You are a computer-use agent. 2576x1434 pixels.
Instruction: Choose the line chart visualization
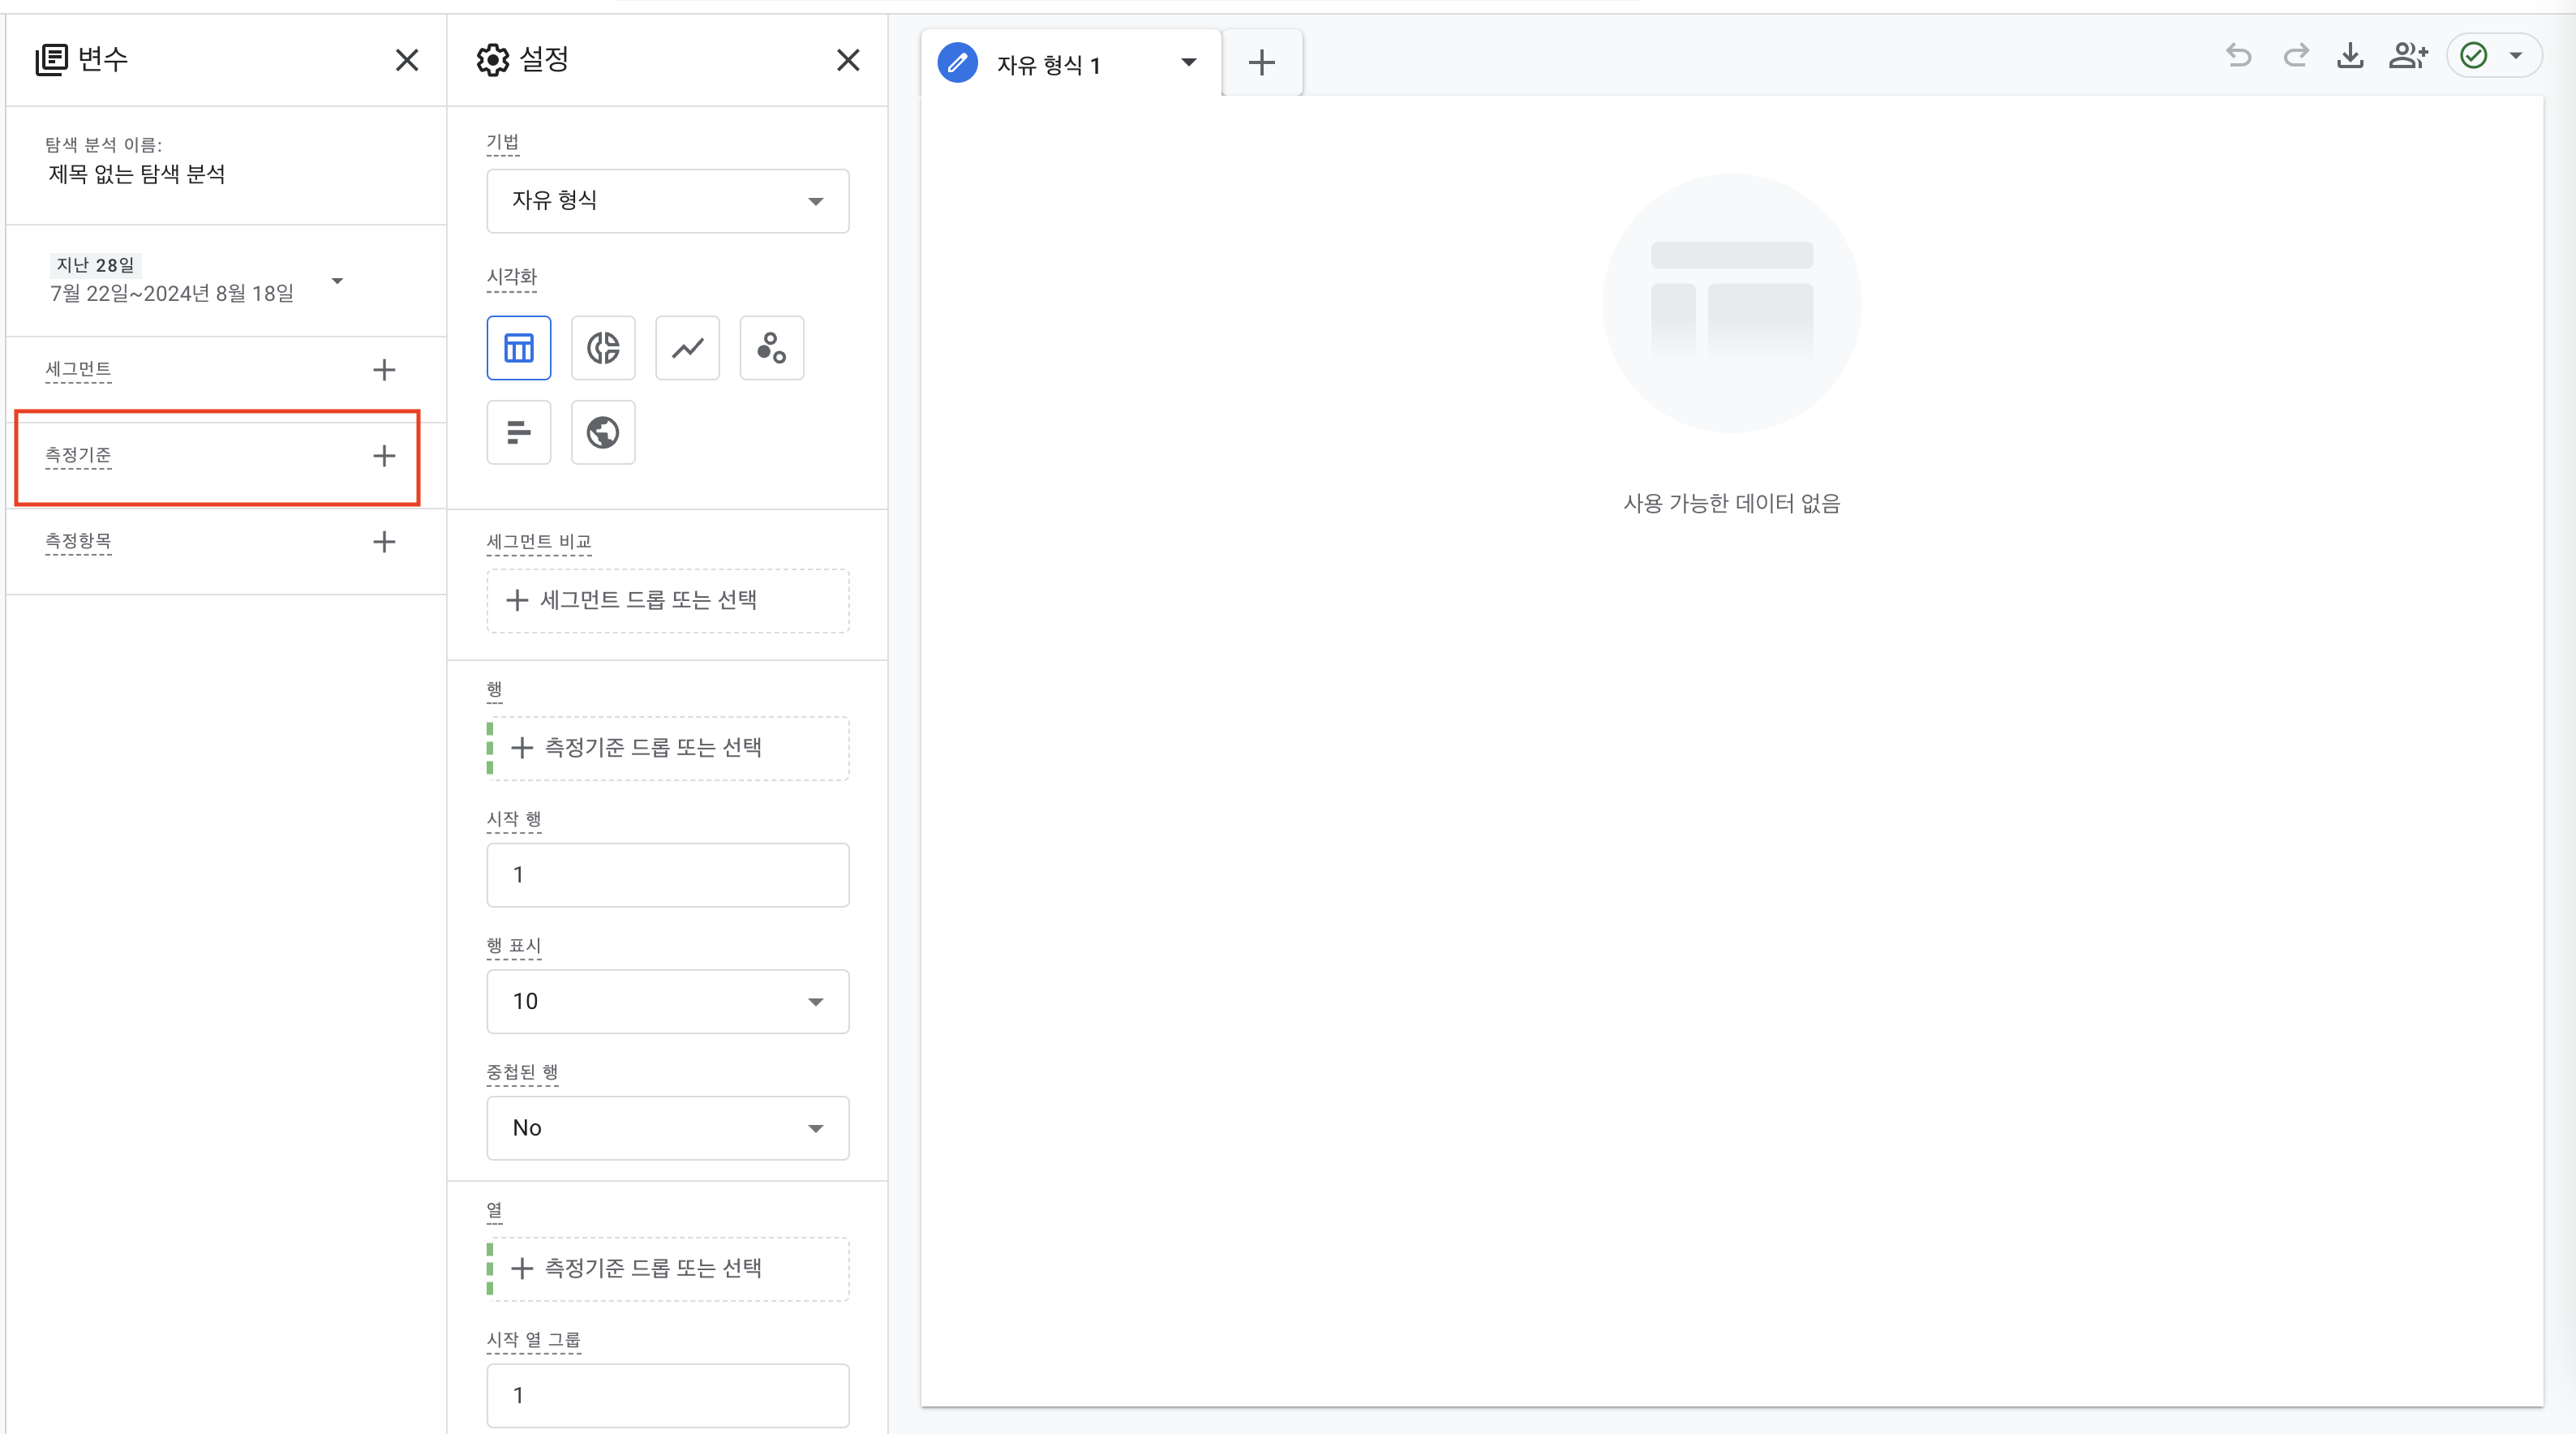click(x=687, y=348)
